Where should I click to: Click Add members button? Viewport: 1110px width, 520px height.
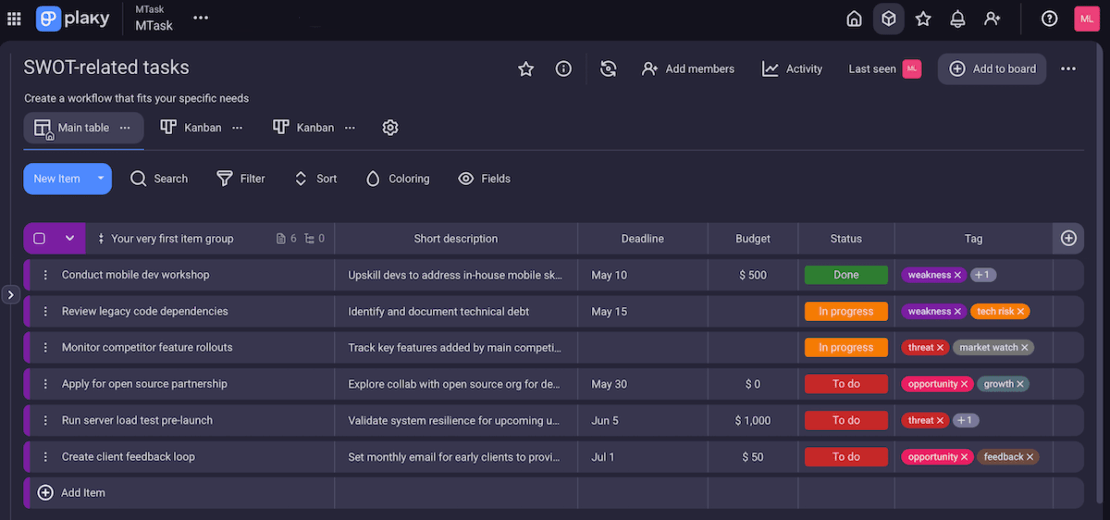pos(688,69)
